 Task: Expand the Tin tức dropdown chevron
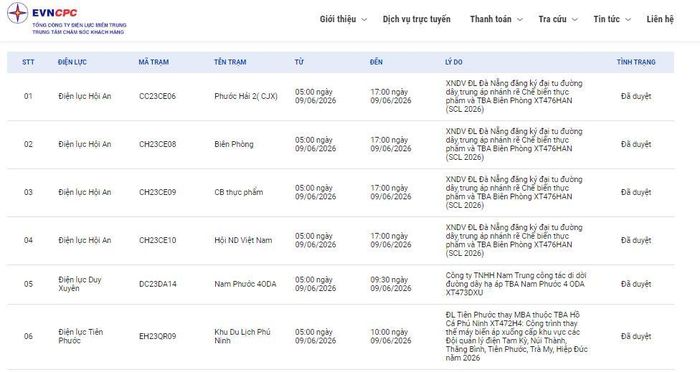tap(628, 20)
